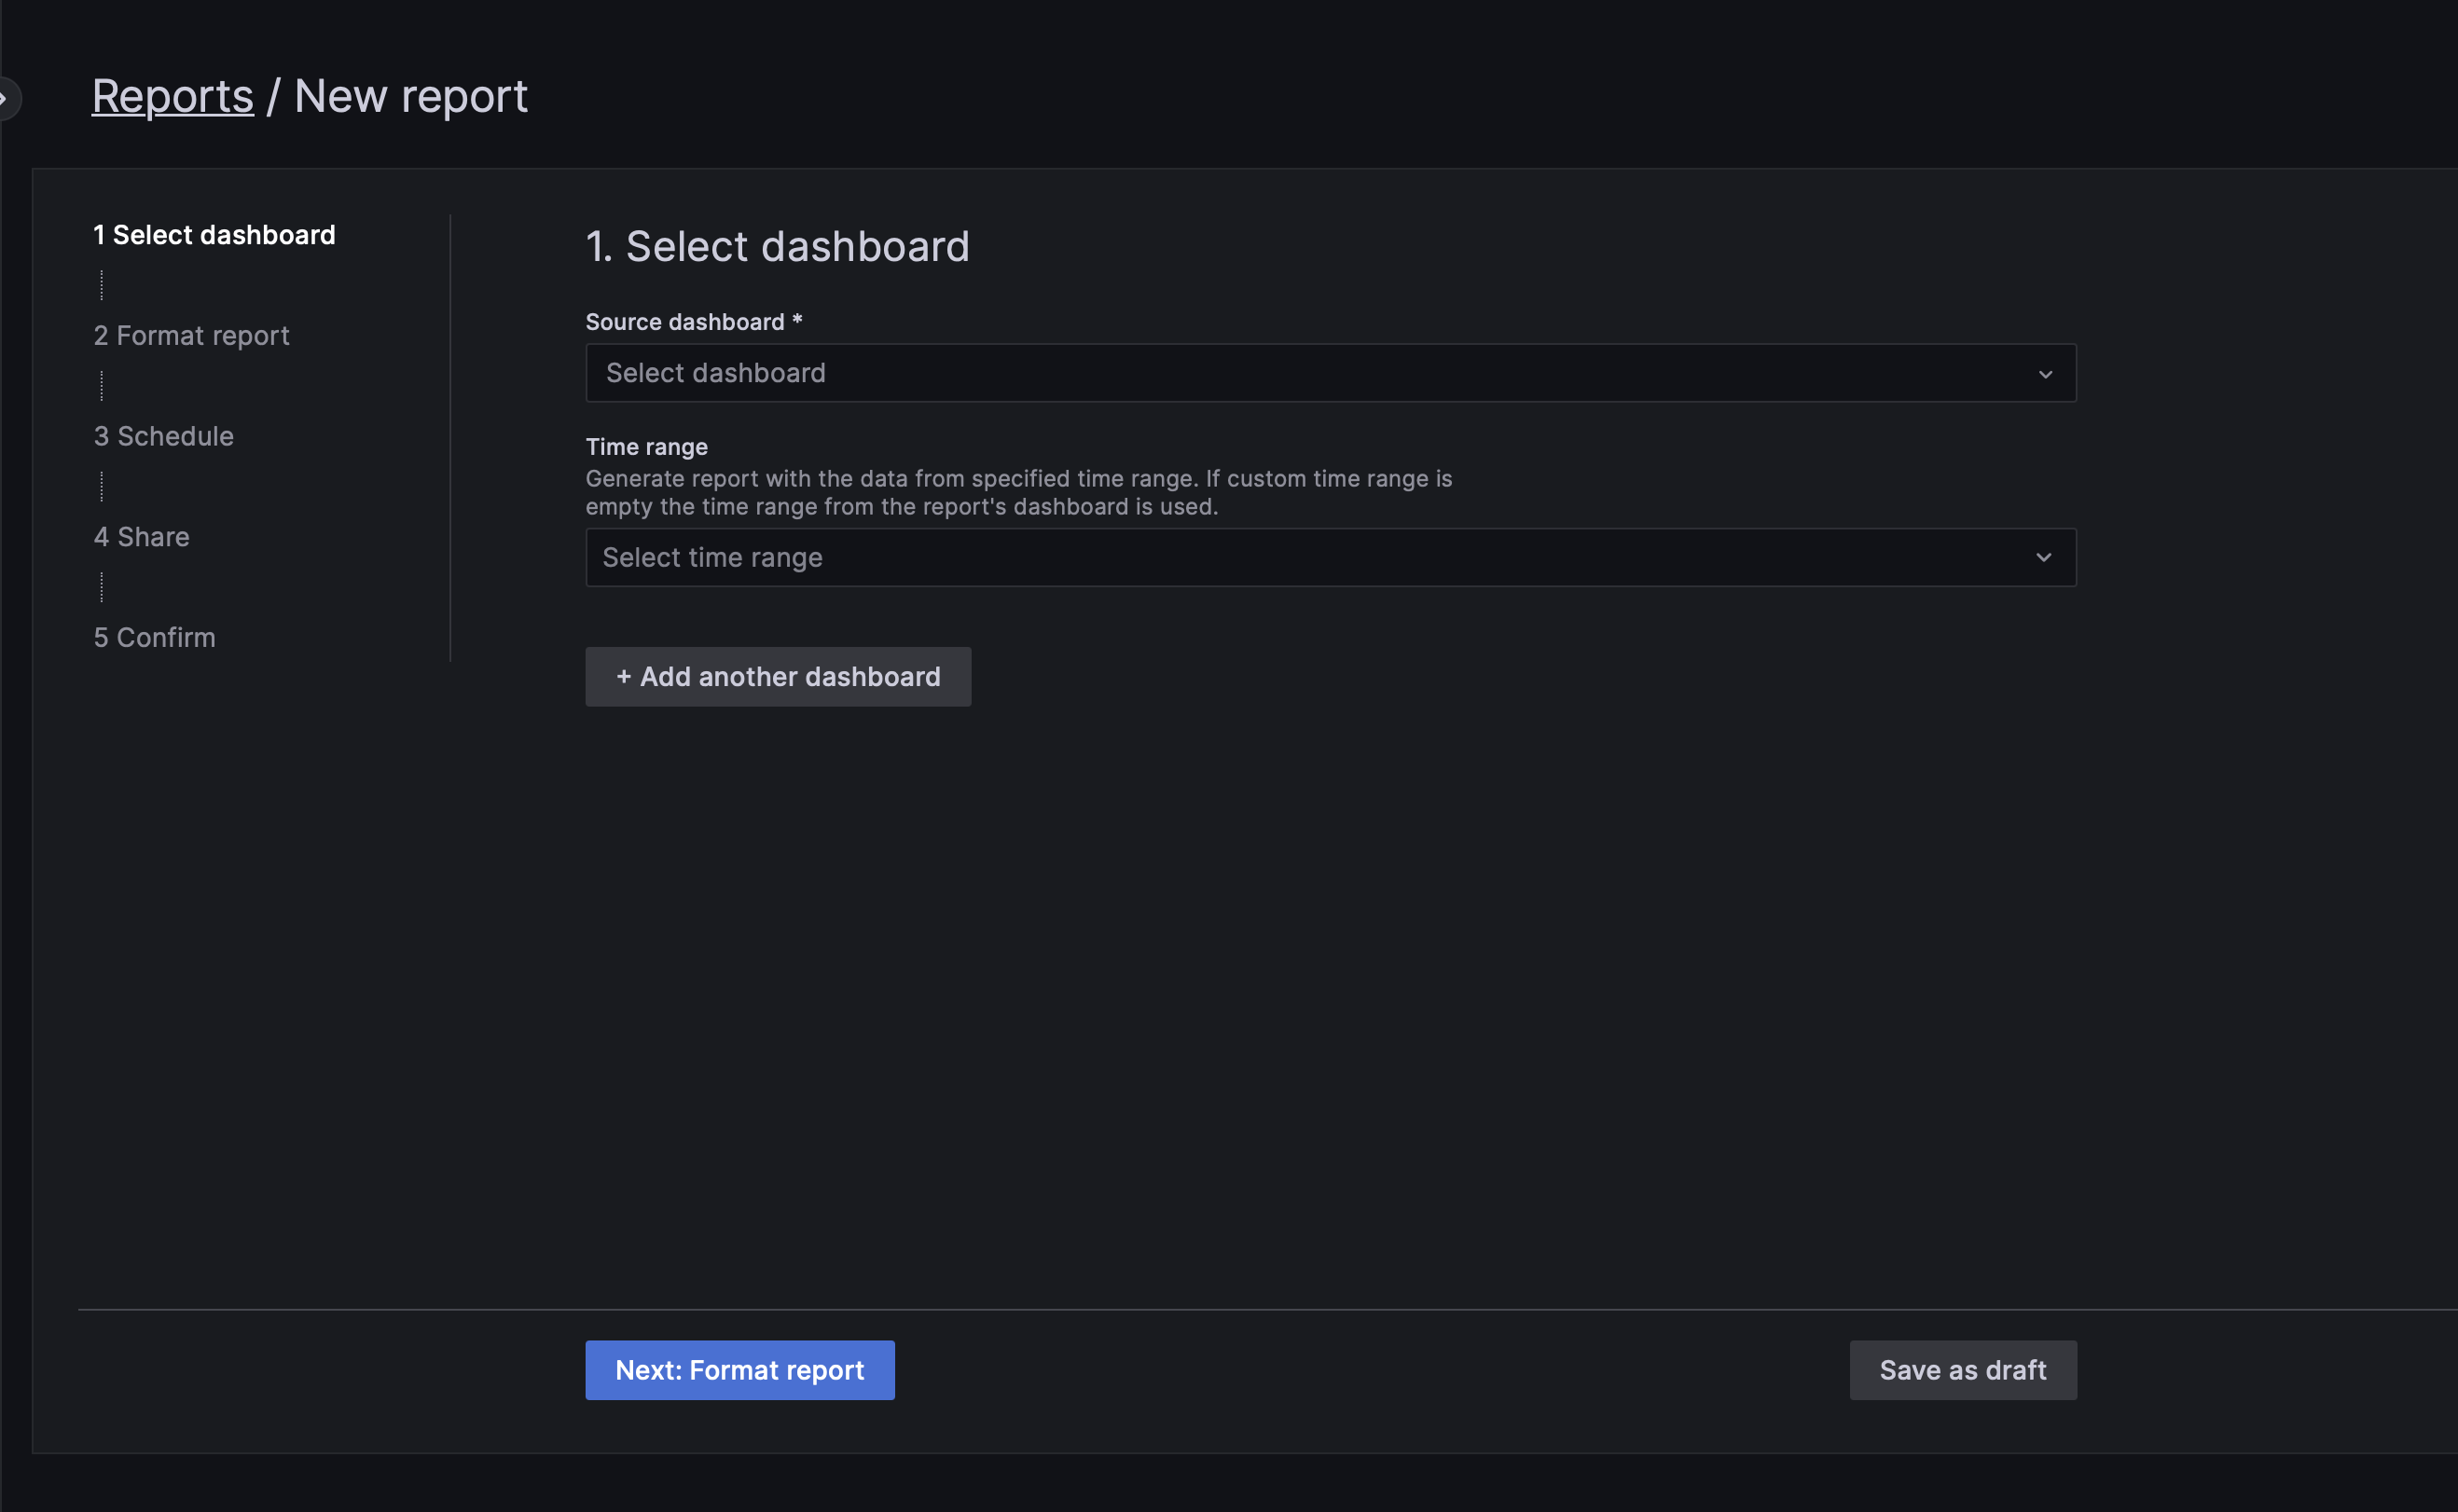
Task: Click the chevron on the Source dashboard selector
Action: click(2044, 373)
